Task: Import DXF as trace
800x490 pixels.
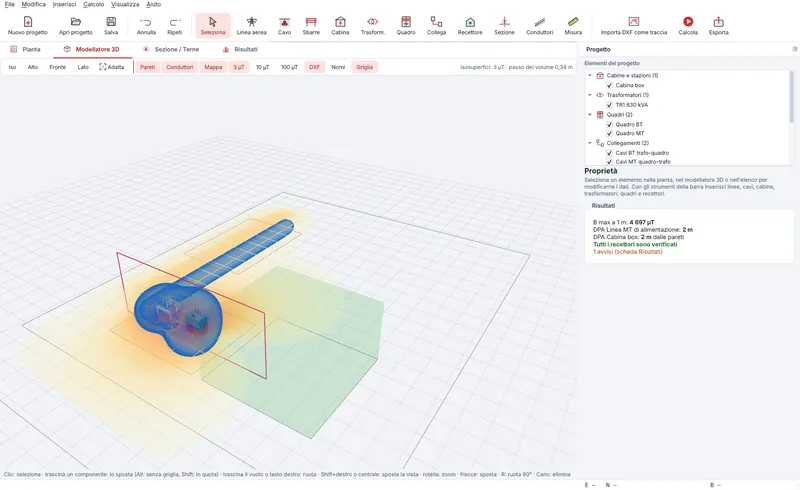Action: [x=634, y=26]
